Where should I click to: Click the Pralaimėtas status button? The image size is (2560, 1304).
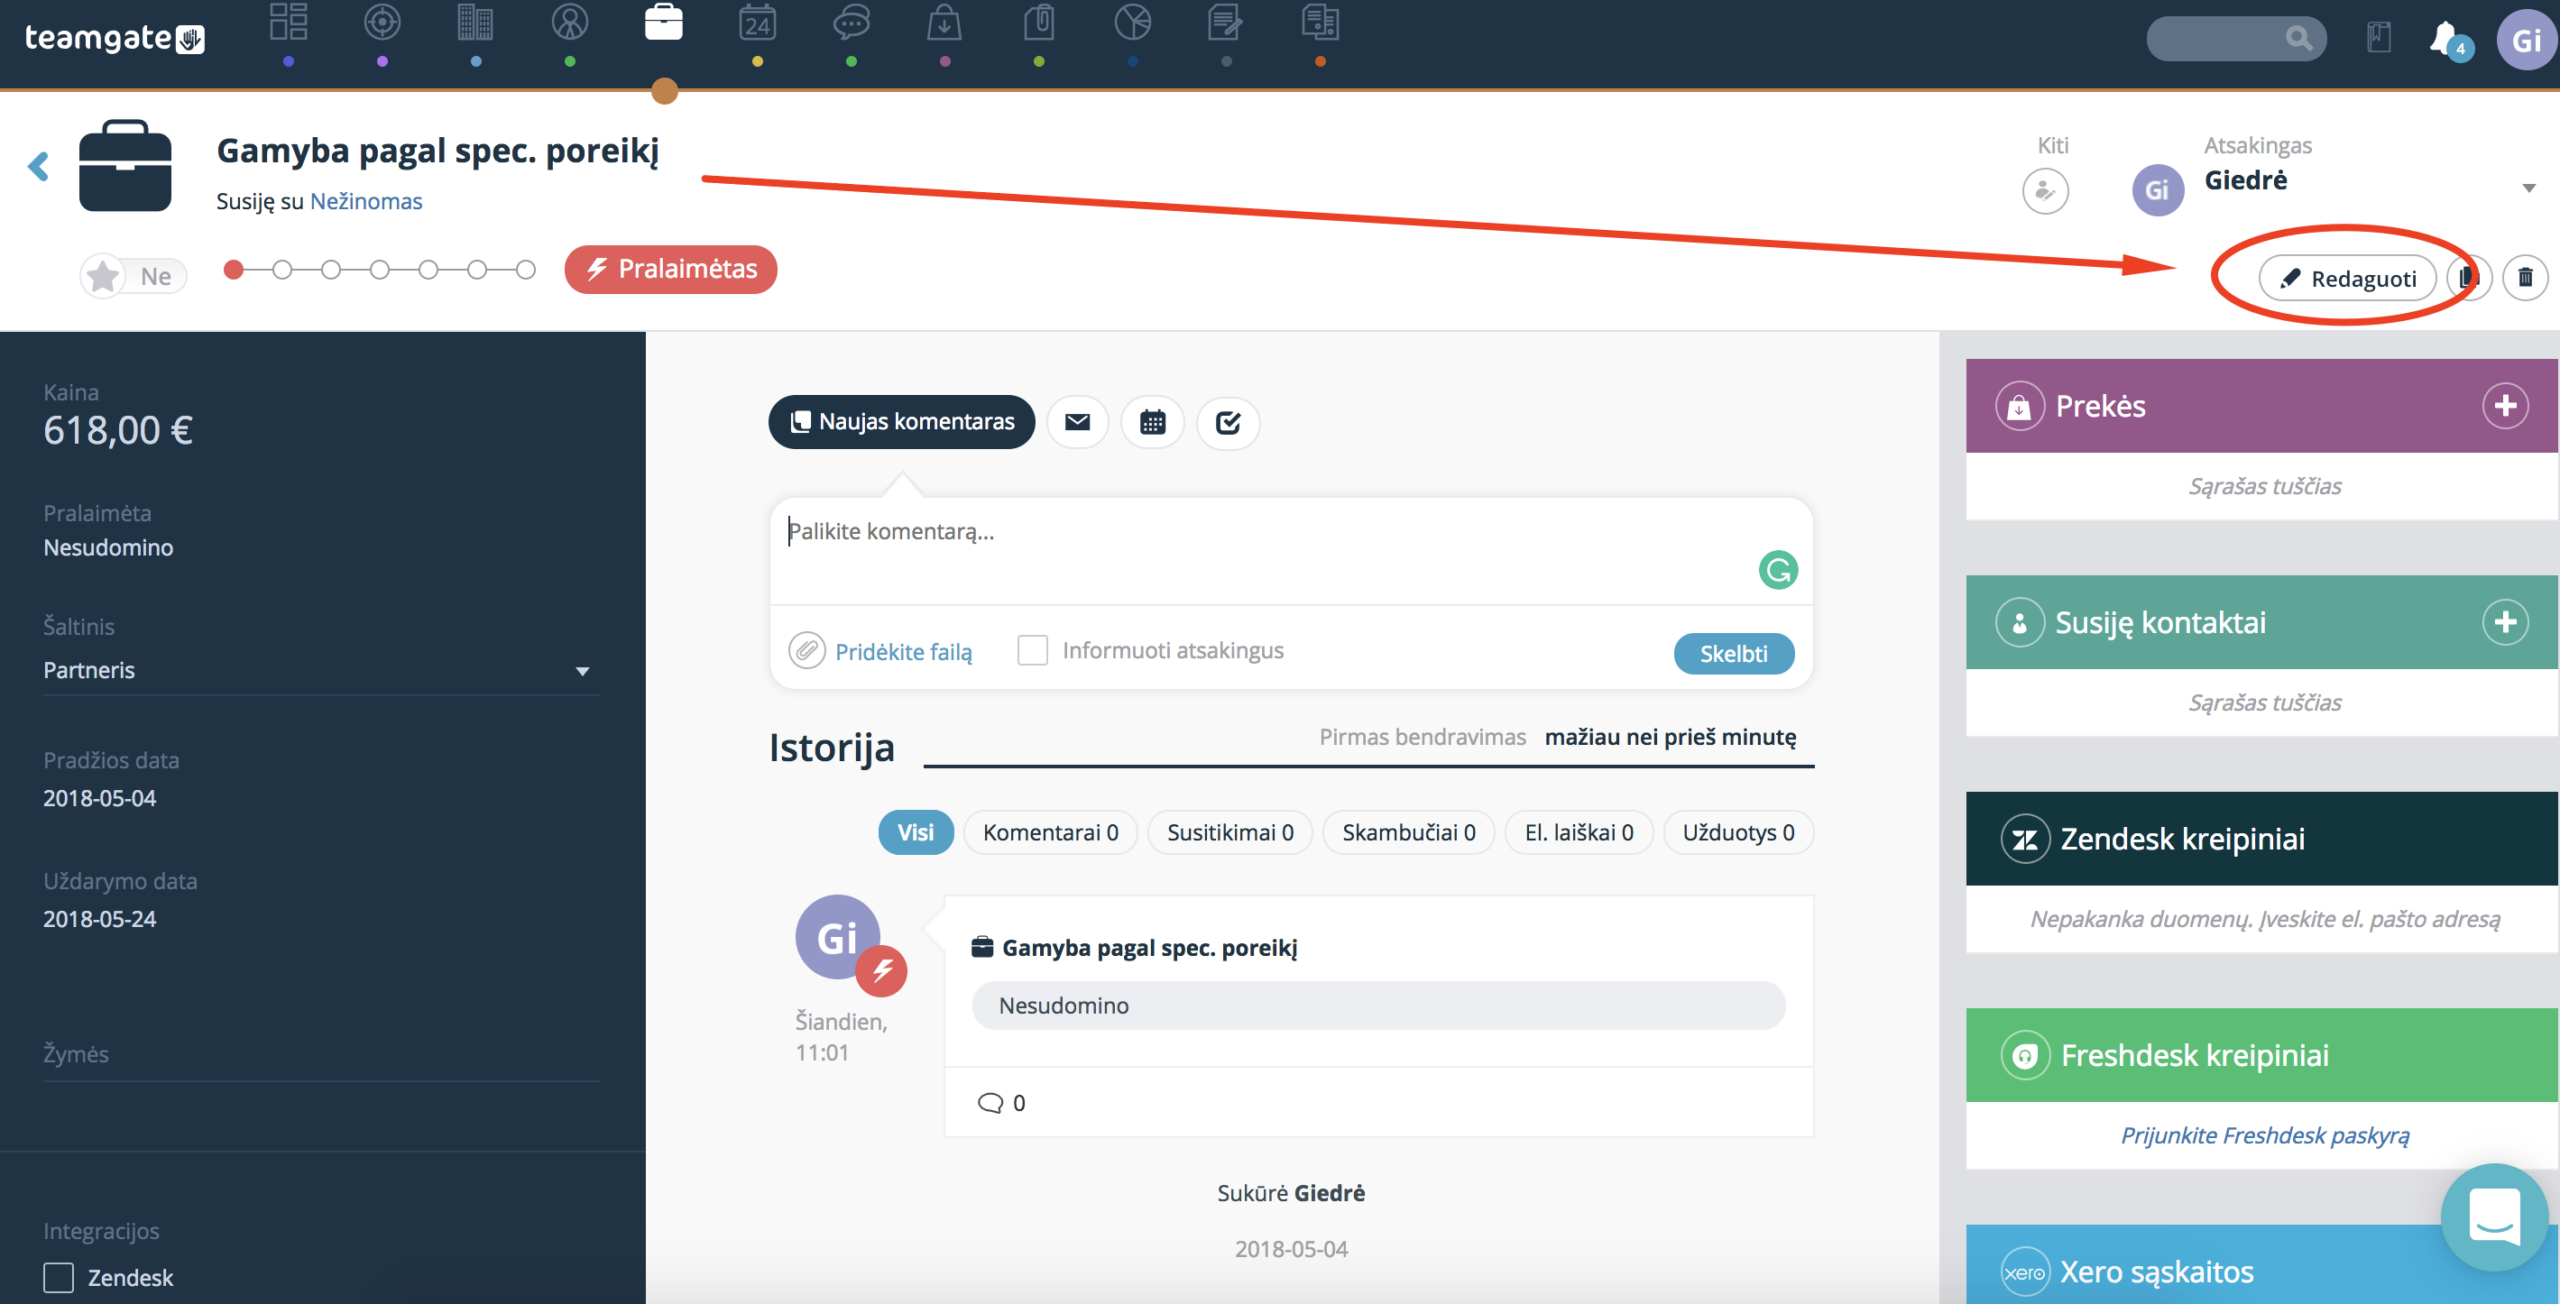(x=670, y=269)
